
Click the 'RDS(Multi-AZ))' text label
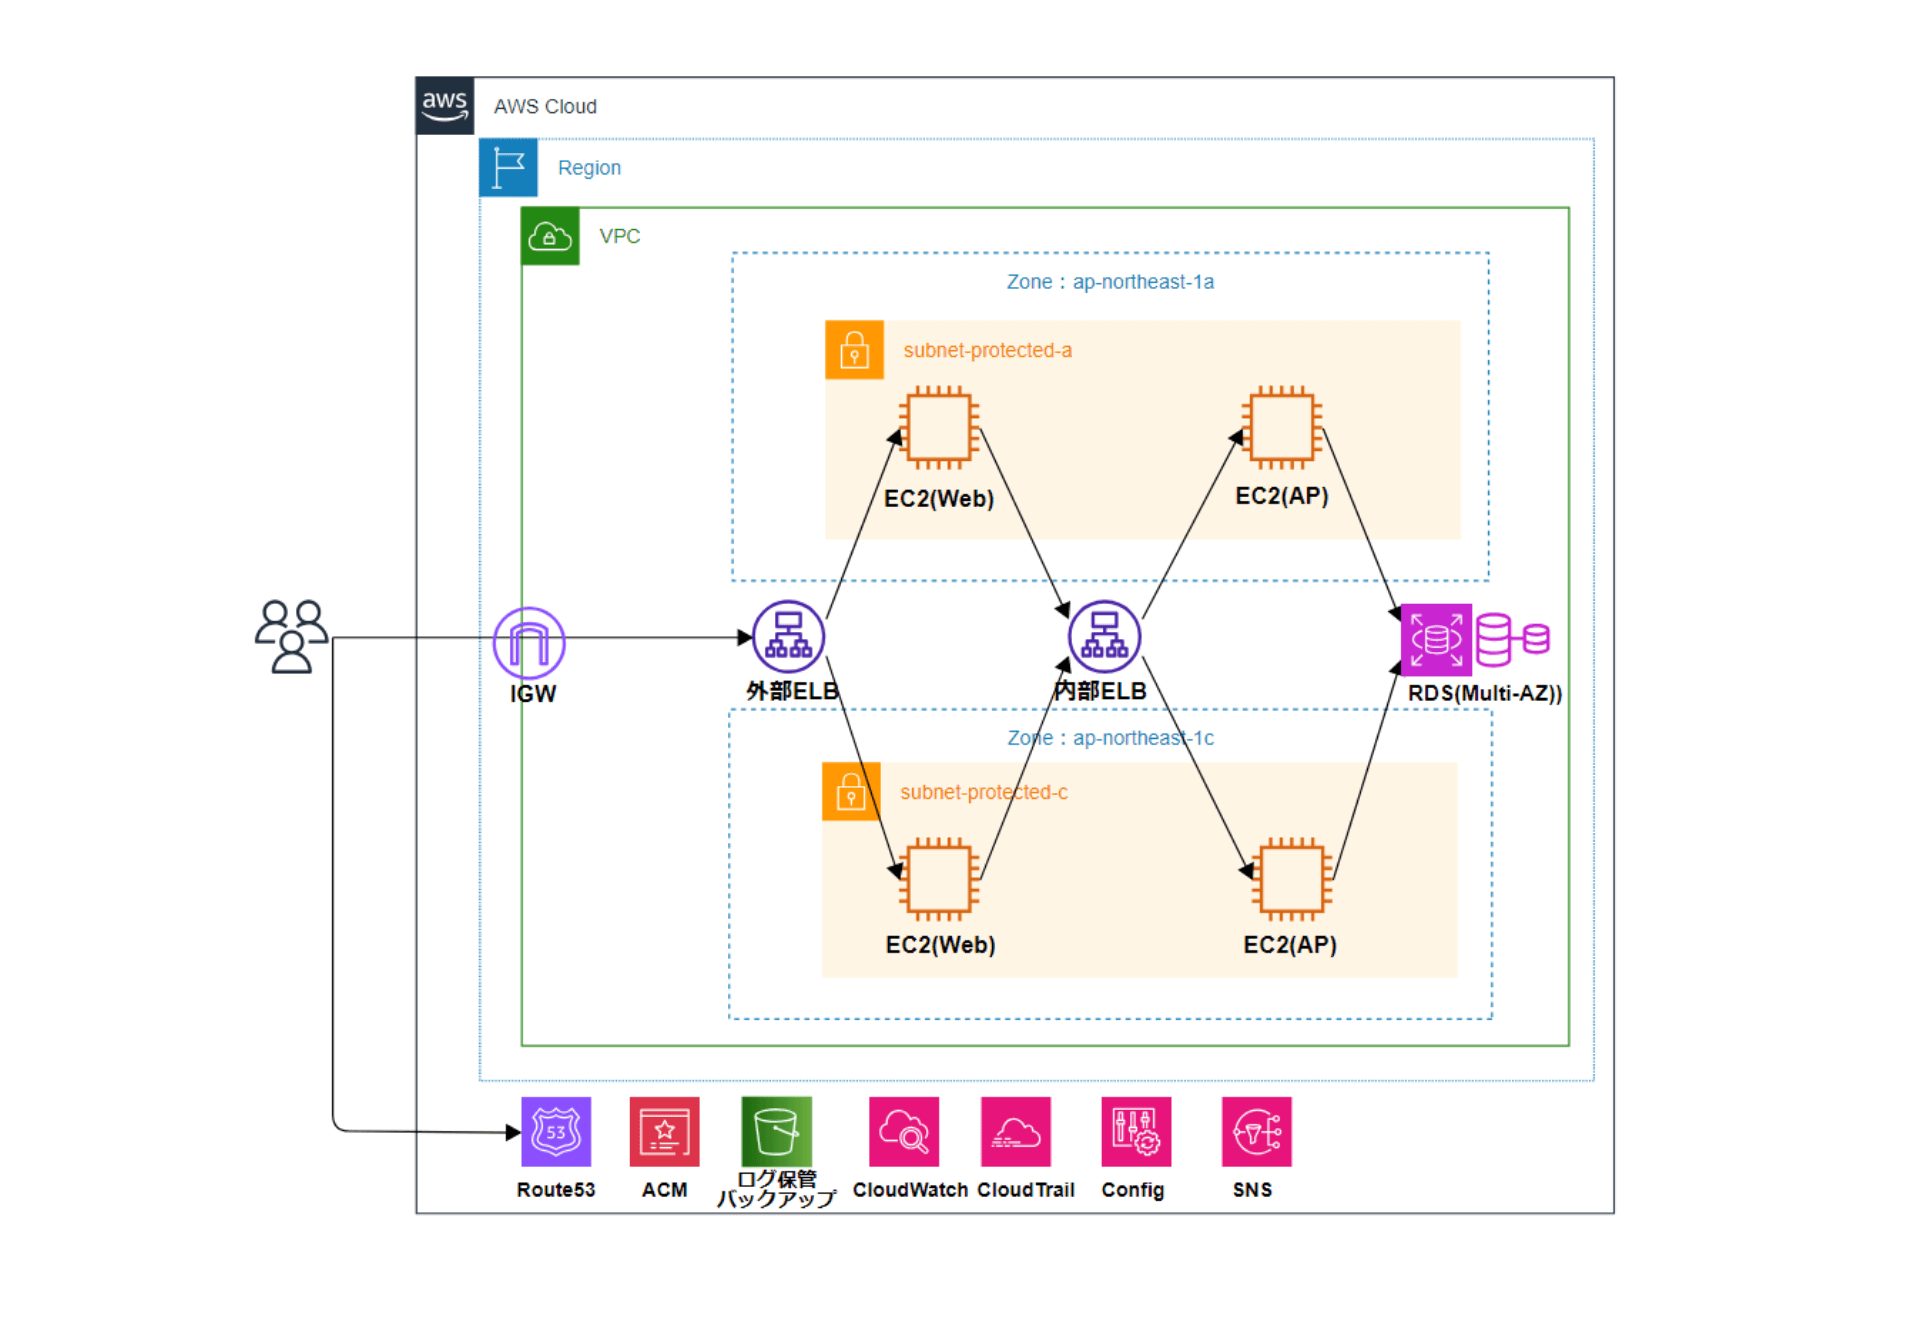[x=1485, y=694]
